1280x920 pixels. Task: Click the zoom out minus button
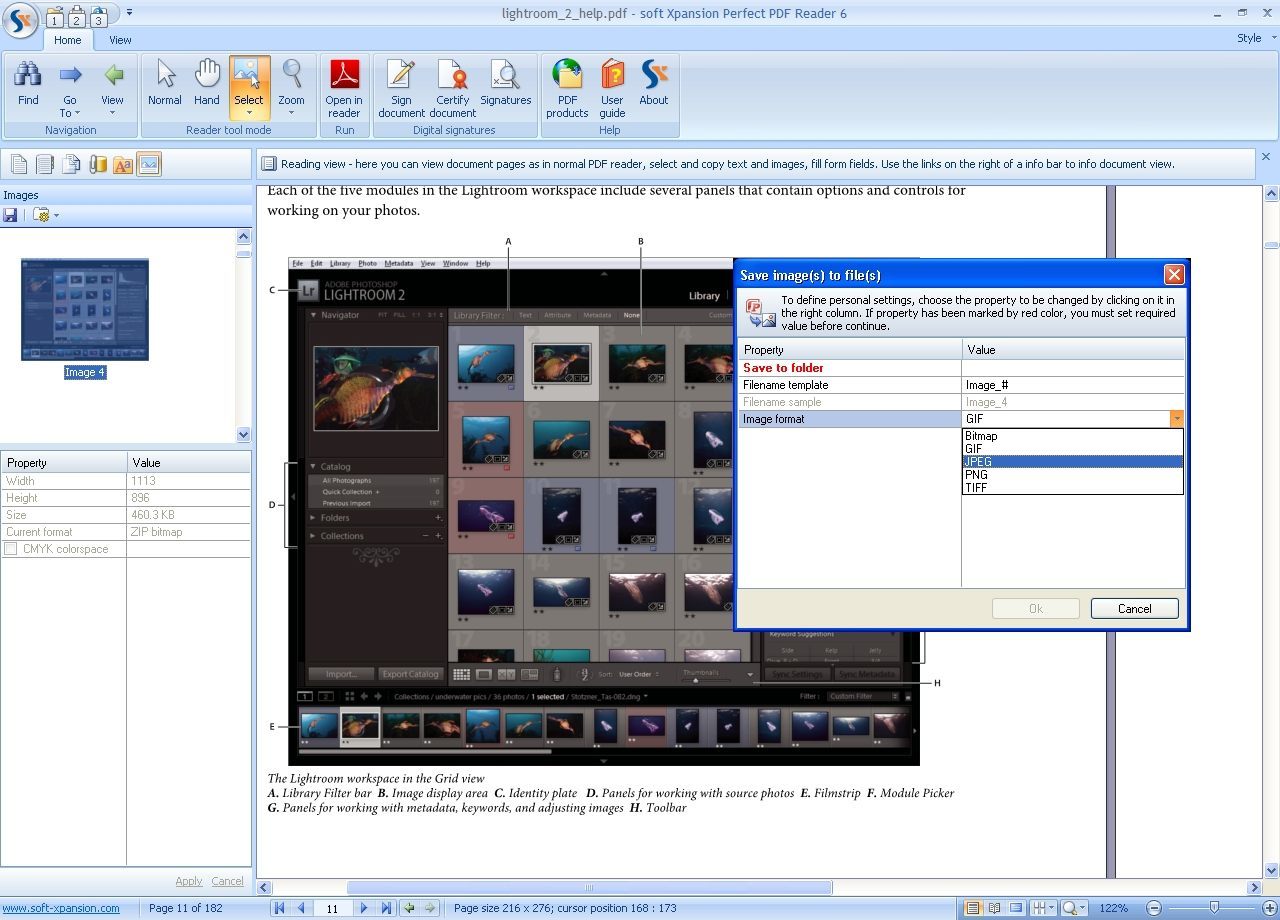pos(1154,908)
